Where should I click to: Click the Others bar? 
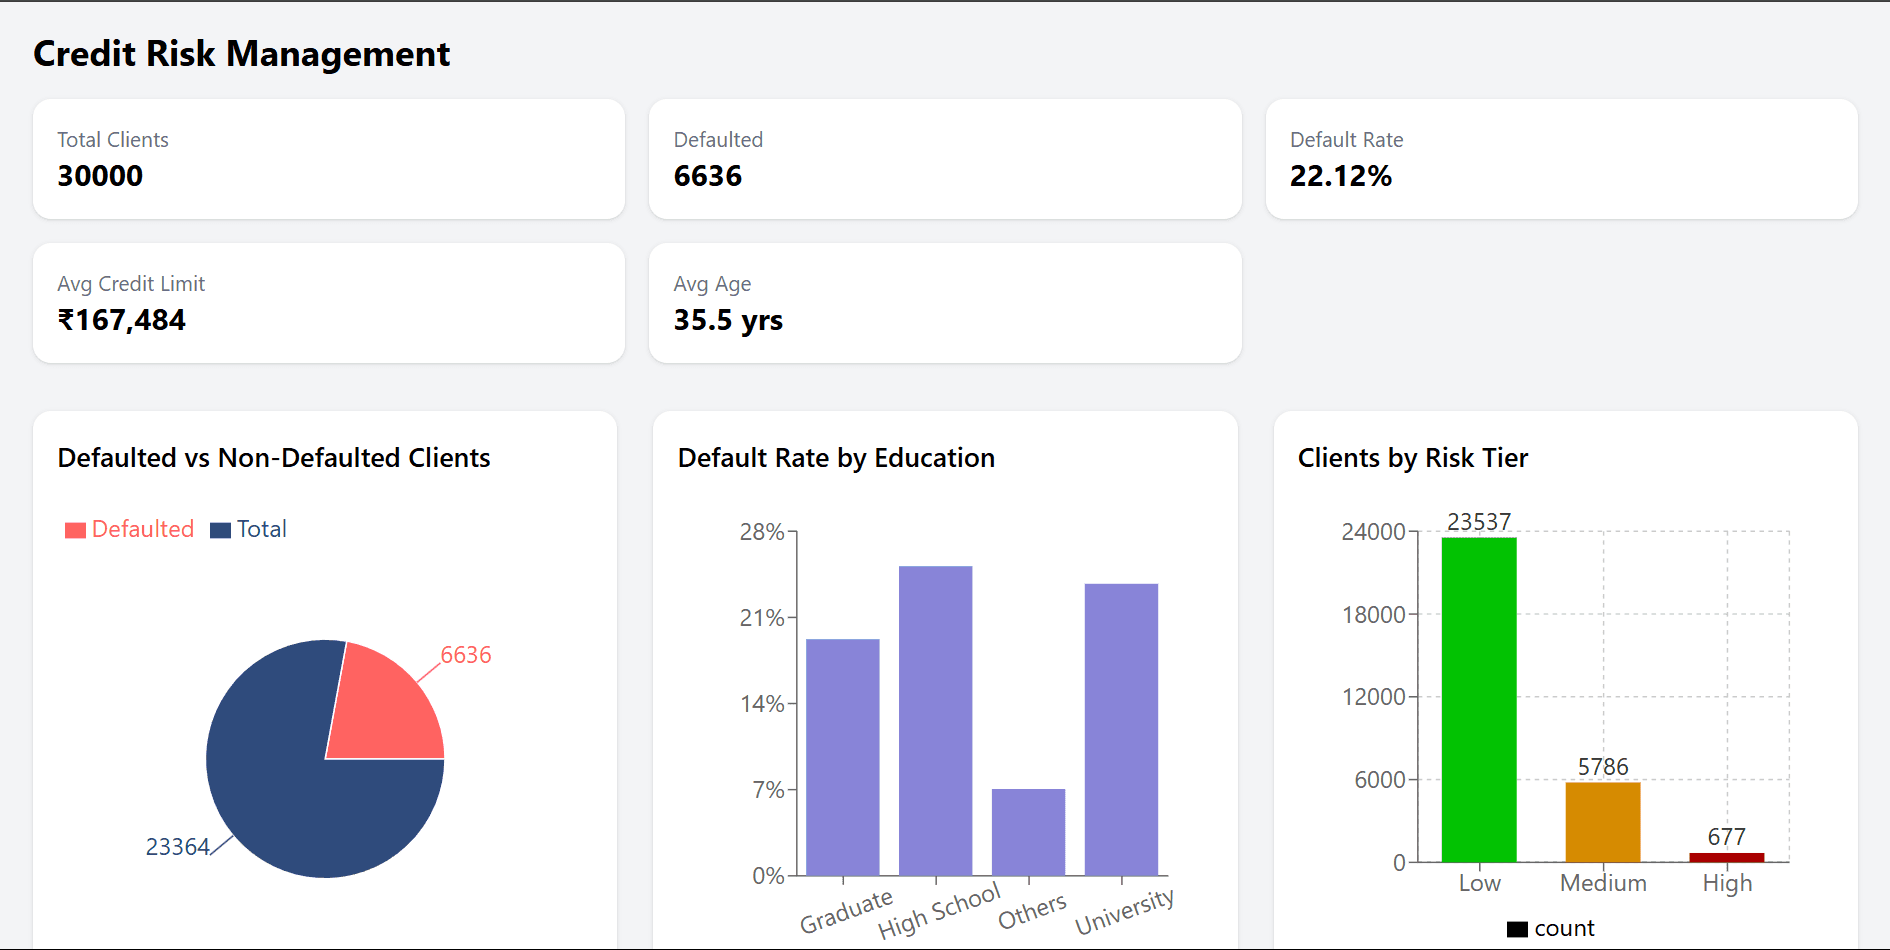point(1028,830)
